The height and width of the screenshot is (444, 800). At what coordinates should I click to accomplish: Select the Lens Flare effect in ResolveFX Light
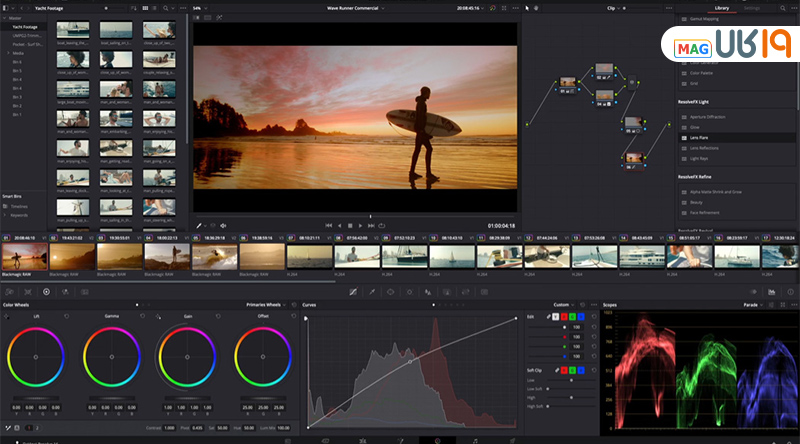[x=701, y=137]
